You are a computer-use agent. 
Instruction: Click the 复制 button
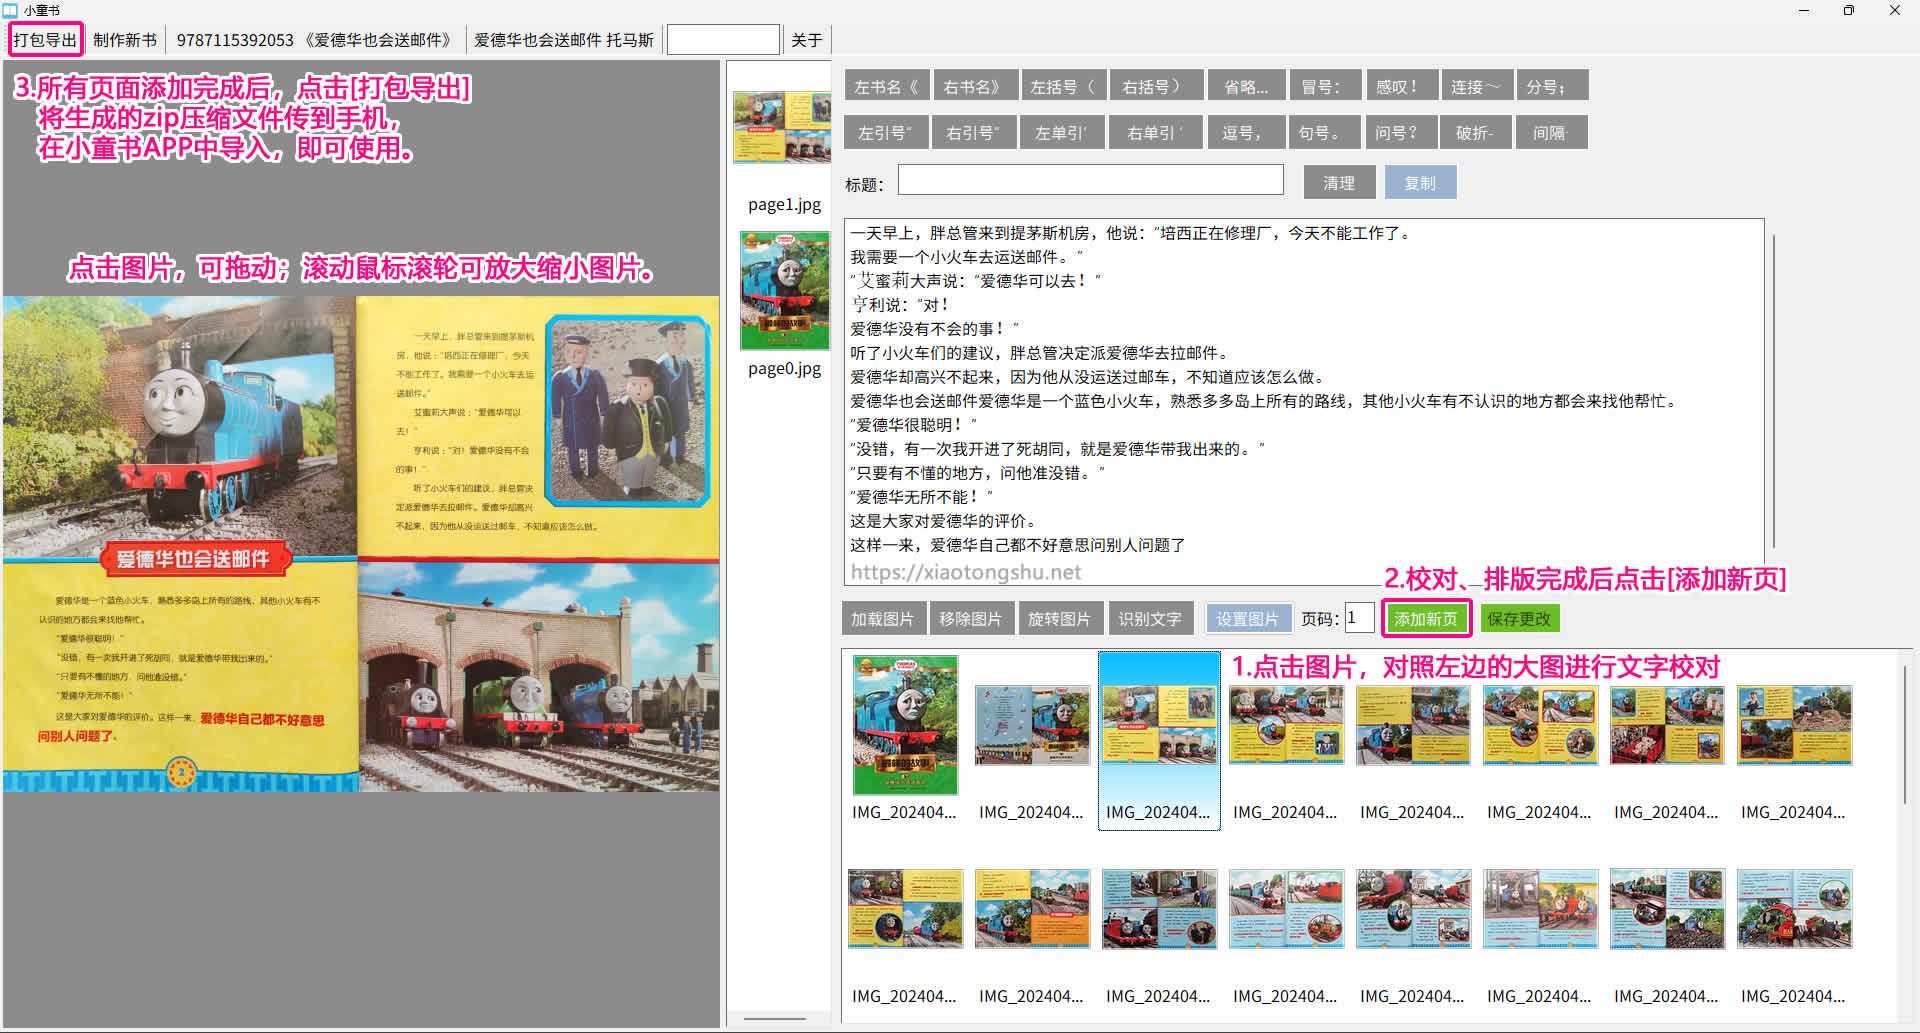point(1420,182)
